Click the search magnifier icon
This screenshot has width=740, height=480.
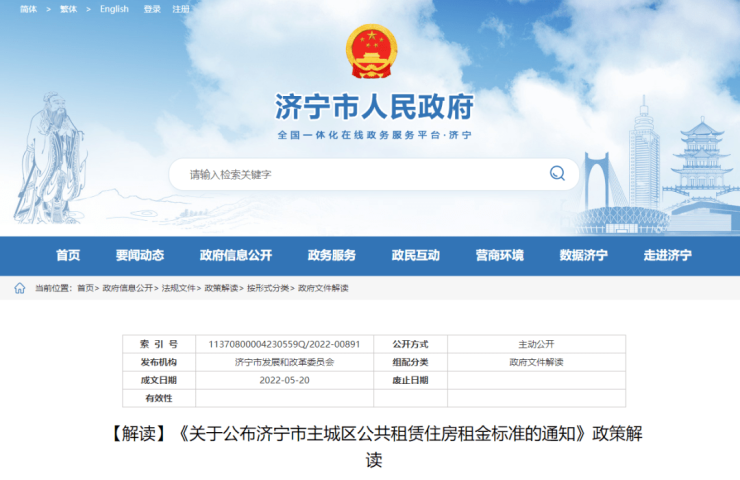(x=557, y=174)
